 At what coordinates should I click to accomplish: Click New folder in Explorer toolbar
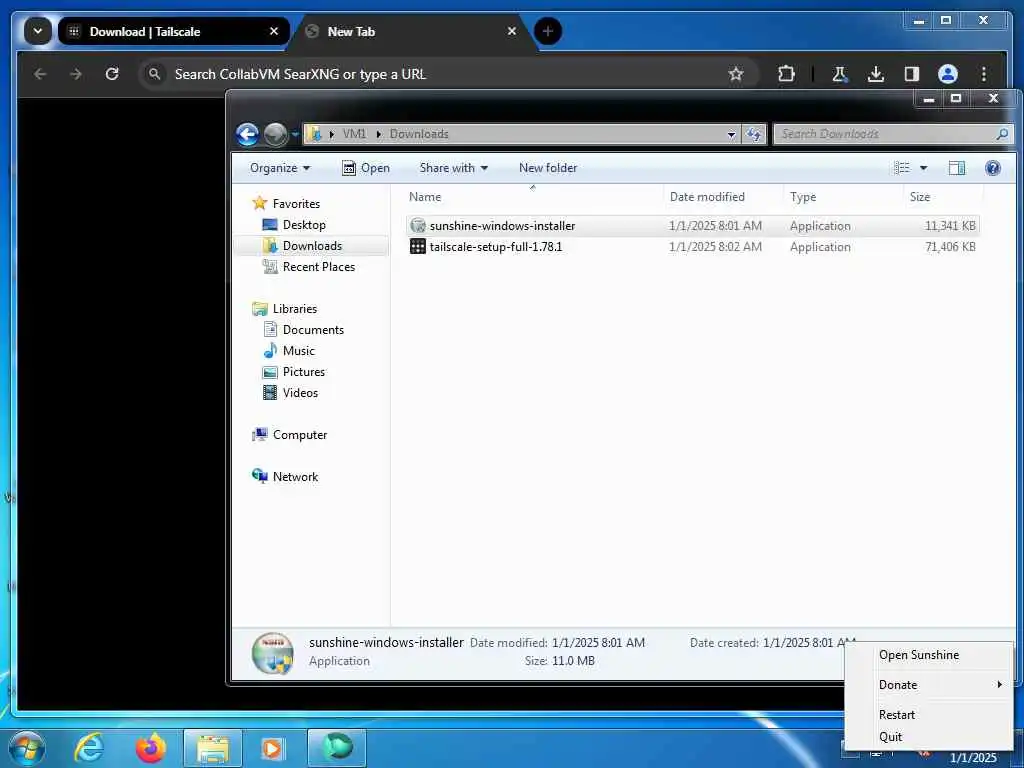[548, 168]
